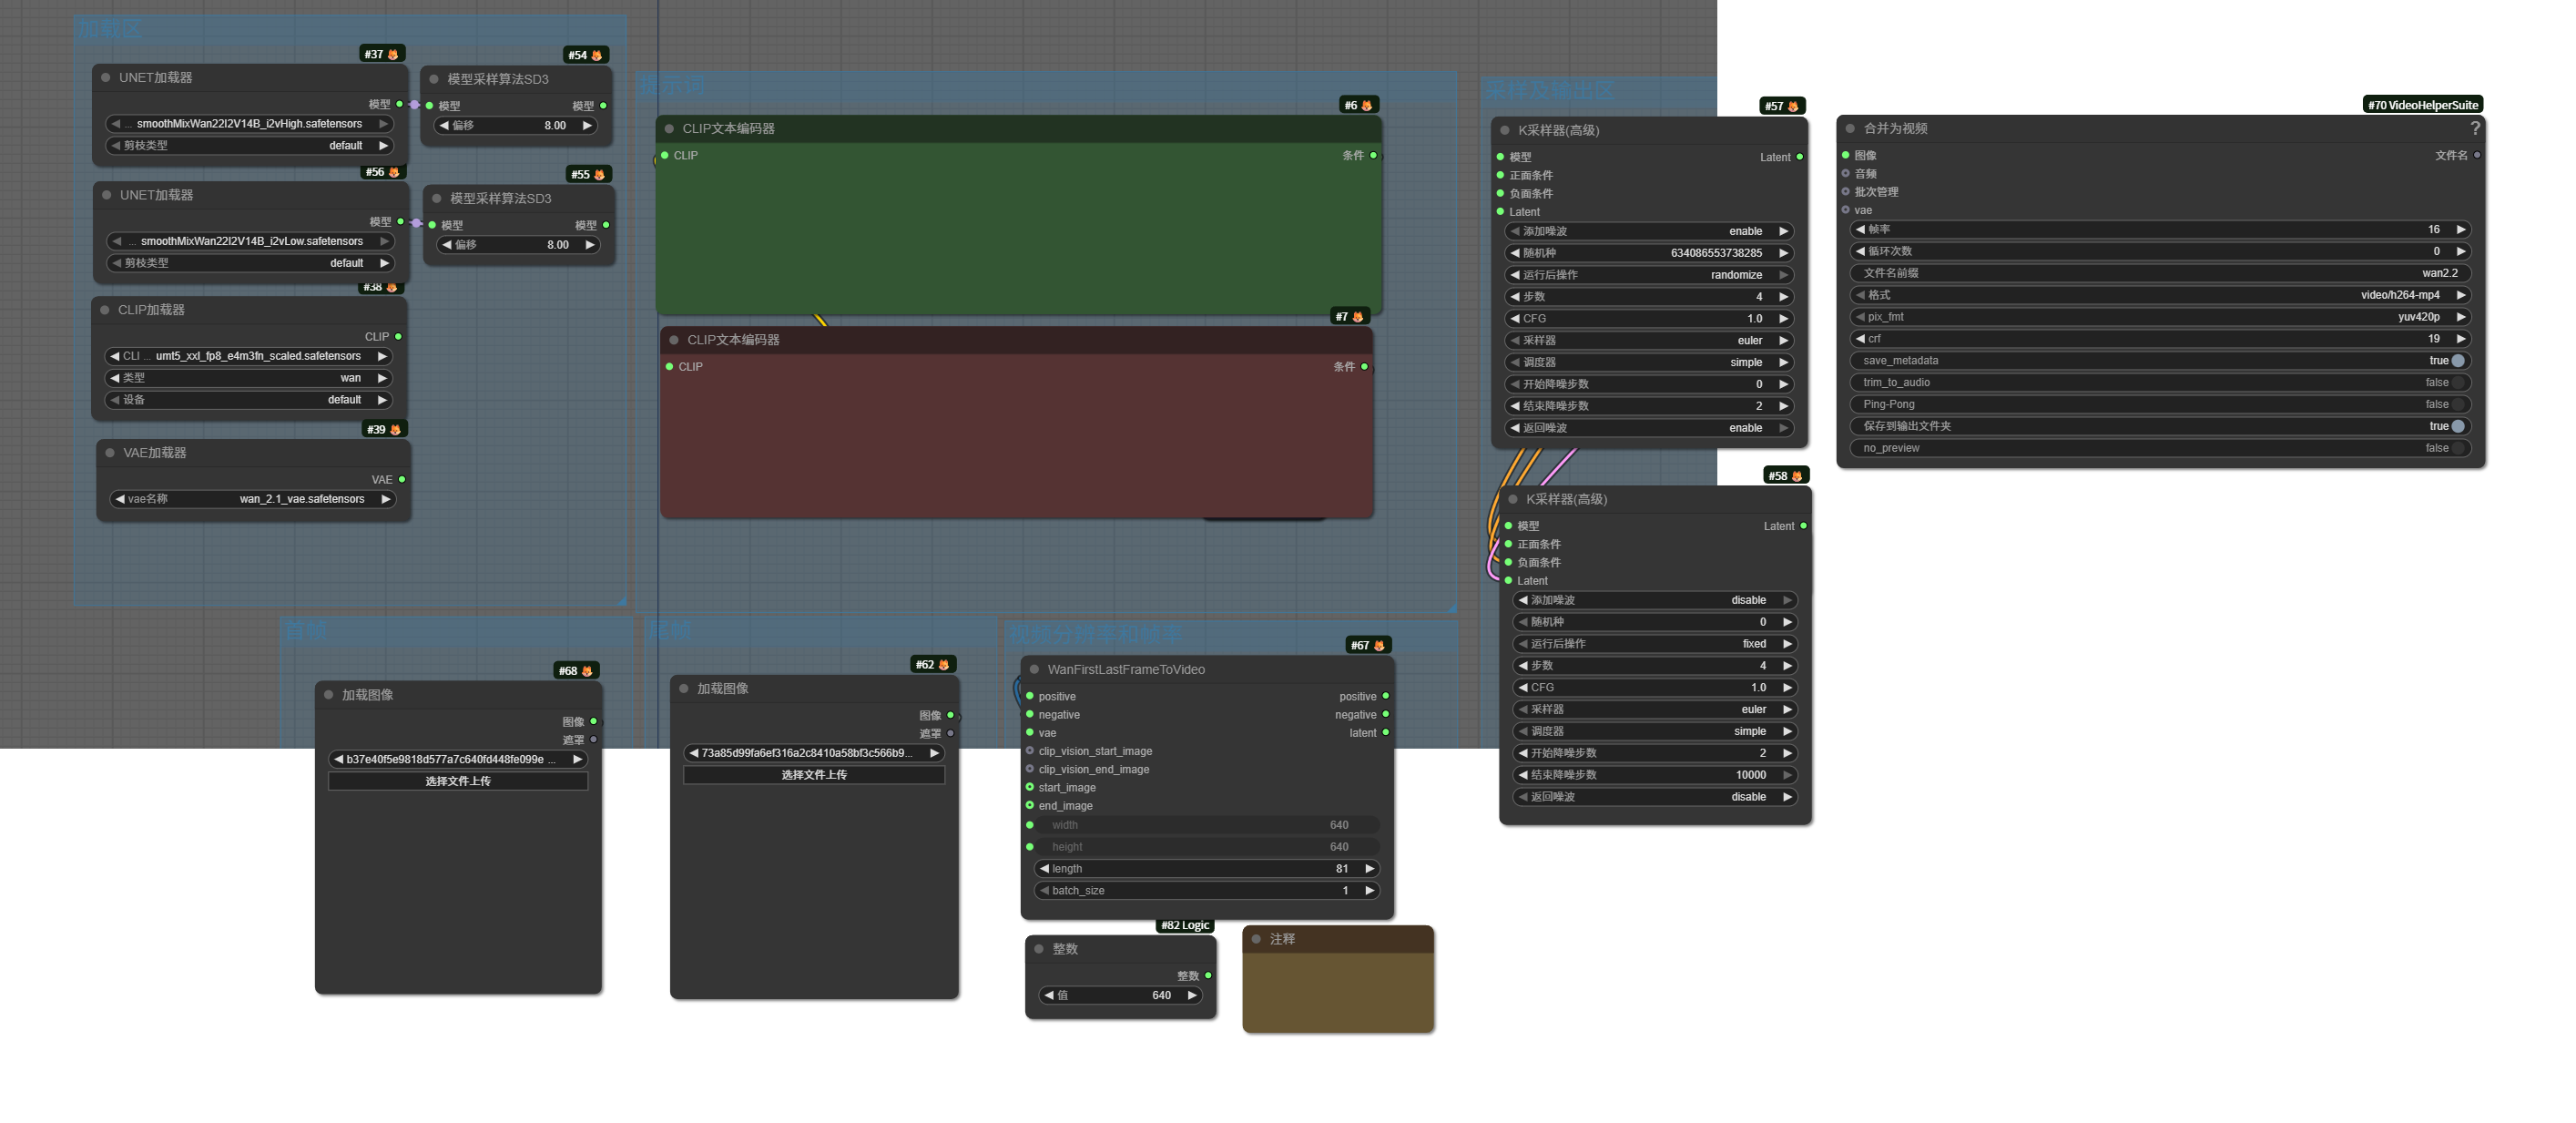
Task: Toggle save_metadata off in 合并为视频
Action: [x=2457, y=361]
